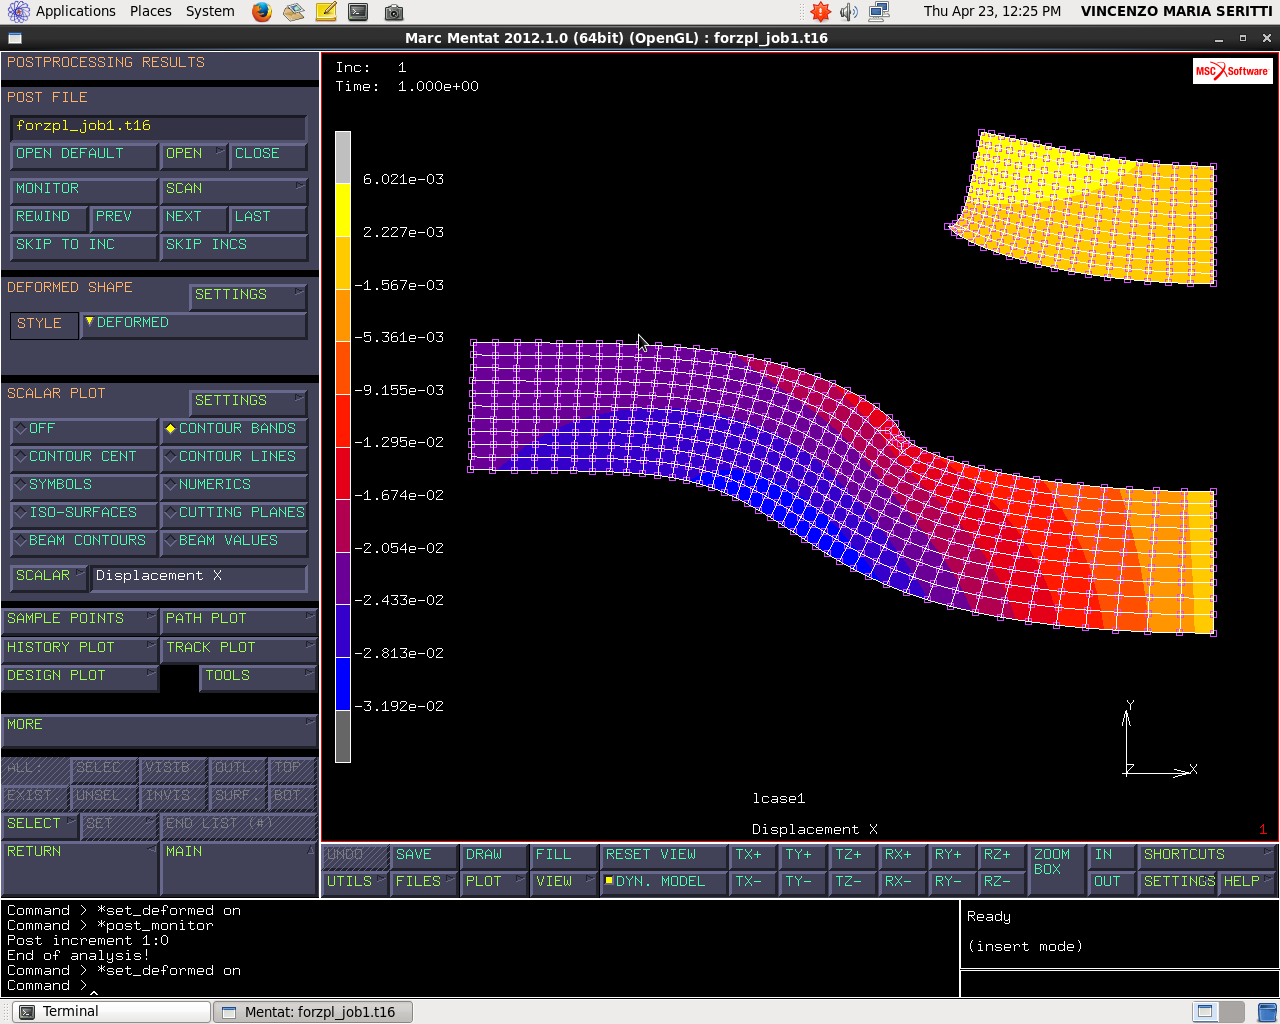Image resolution: width=1280 pixels, height=1024 pixels.
Task: Open PATH PLOT submenu
Action: 239,619
